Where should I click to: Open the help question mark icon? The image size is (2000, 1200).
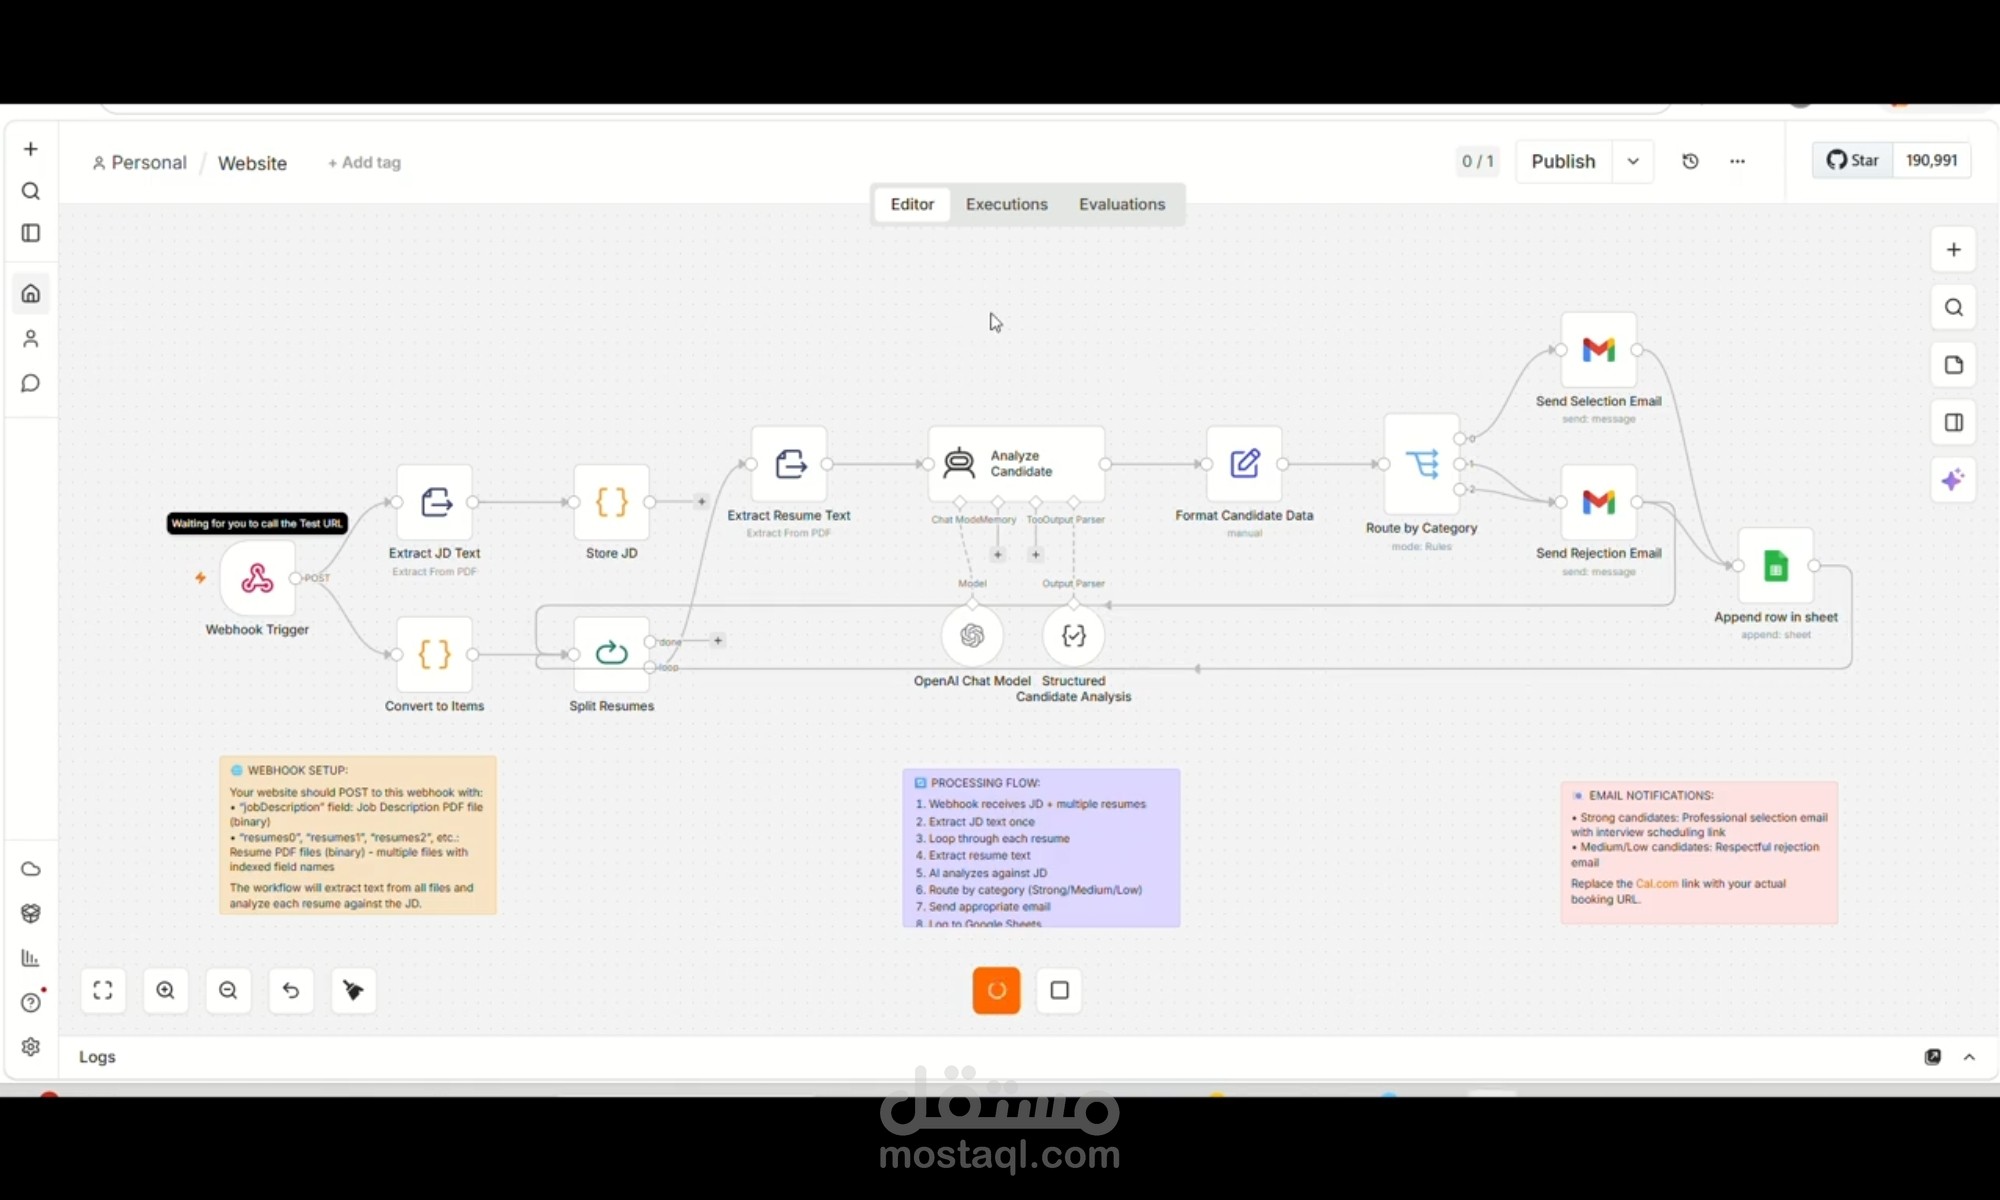point(31,1003)
